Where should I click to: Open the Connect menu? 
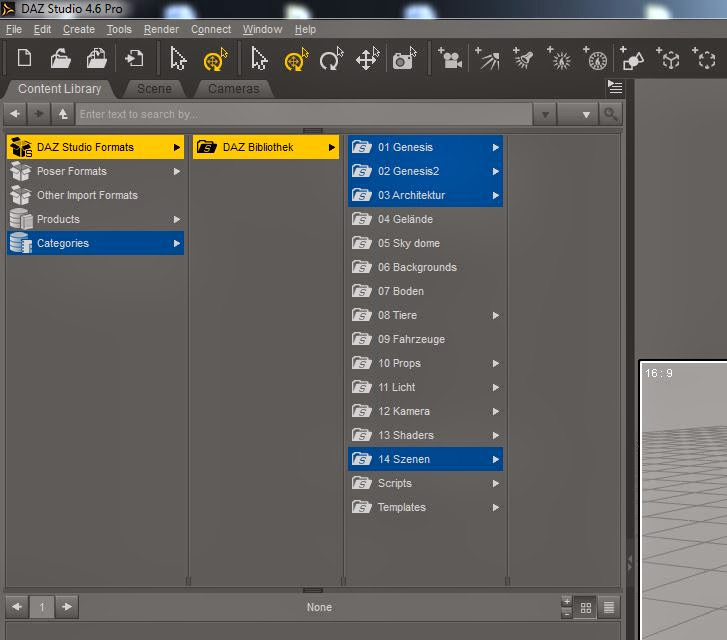click(211, 30)
